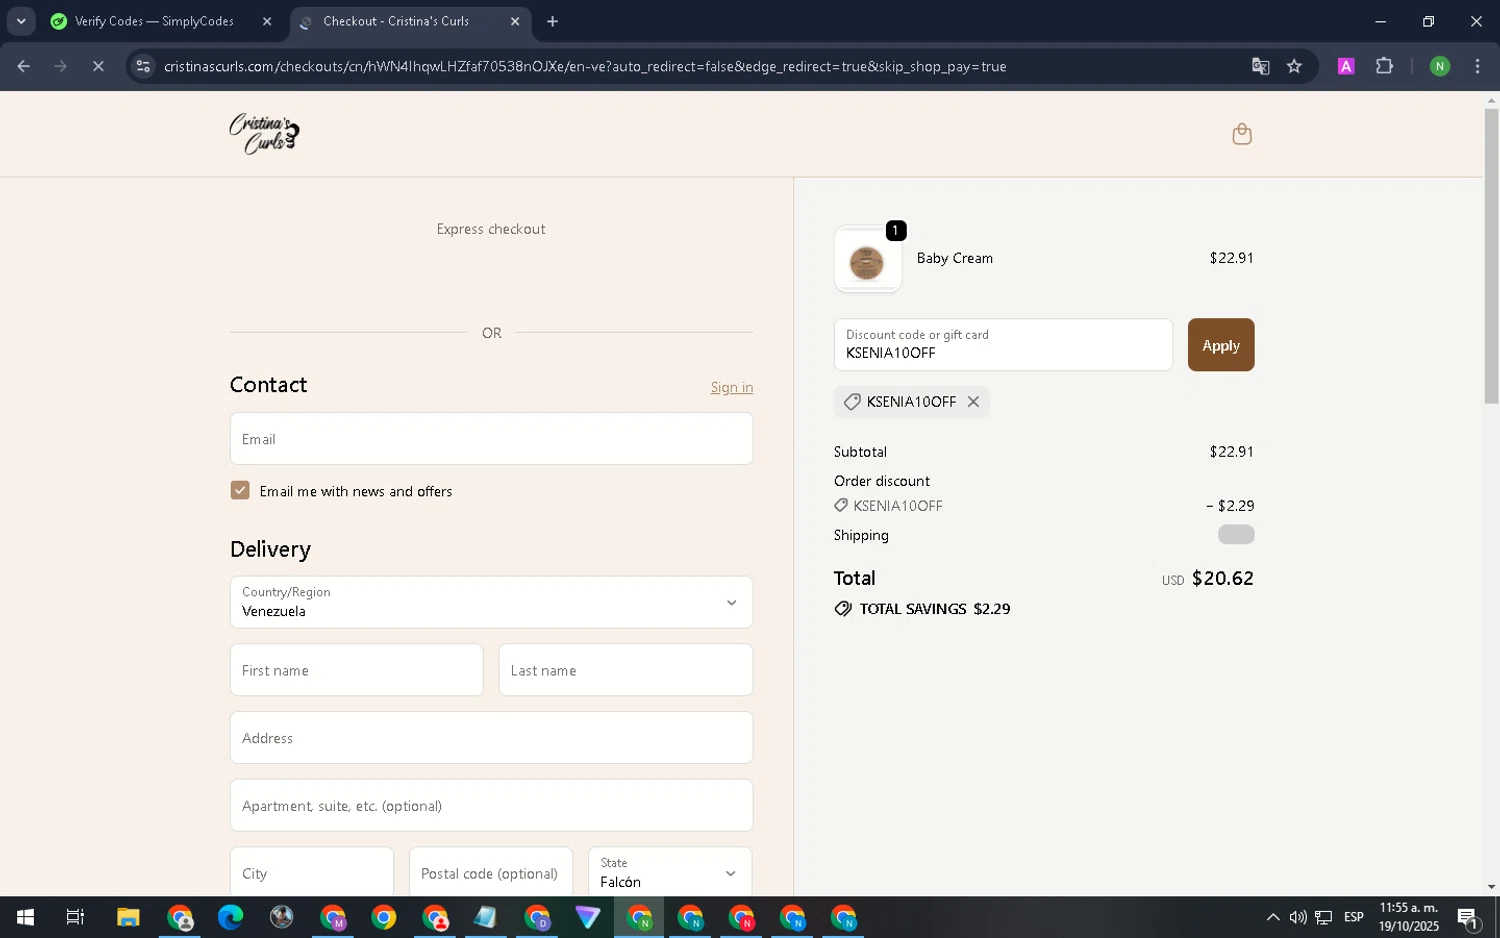This screenshot has width=1500, height=938.
Task: Open the purple A extension icon
Action: pyautogui.click(x=1346, y=66)
